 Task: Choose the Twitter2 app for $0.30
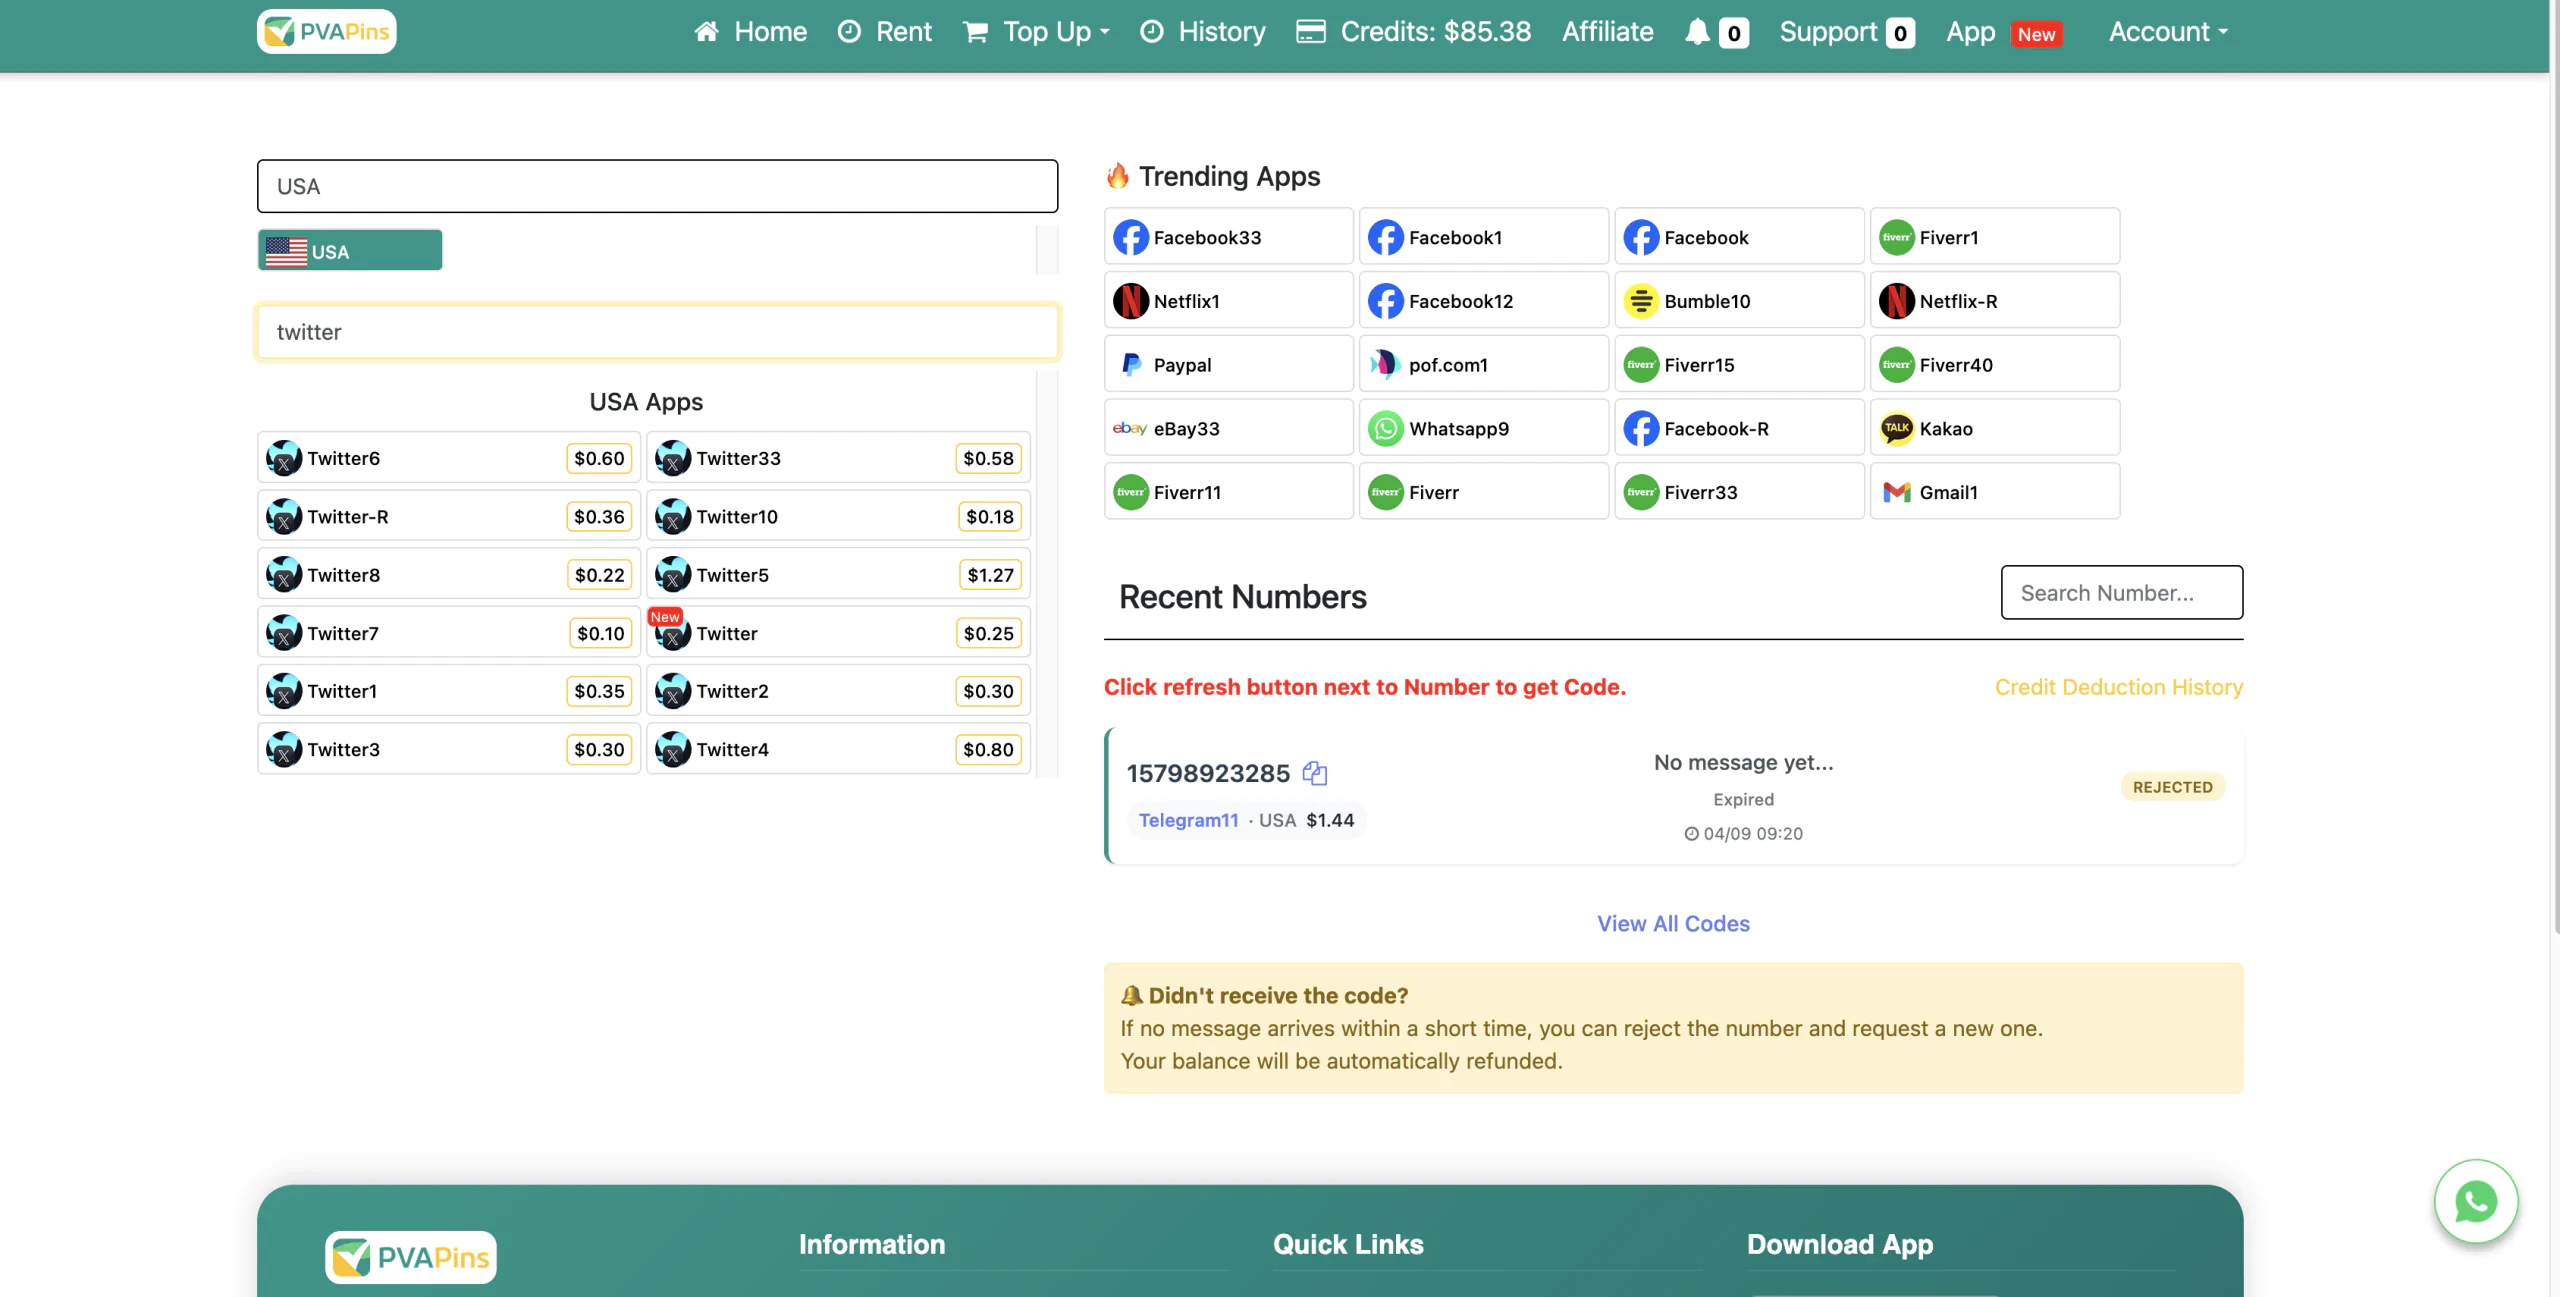pyautogui.click(x=838, y=691)
